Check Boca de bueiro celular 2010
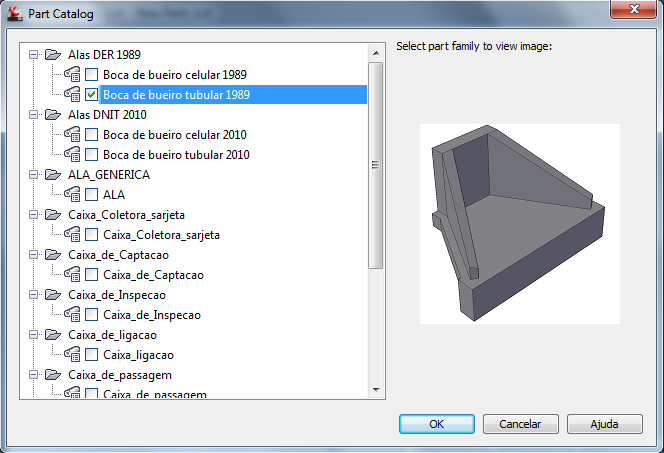The image size is (664, 453). point(91,135)
